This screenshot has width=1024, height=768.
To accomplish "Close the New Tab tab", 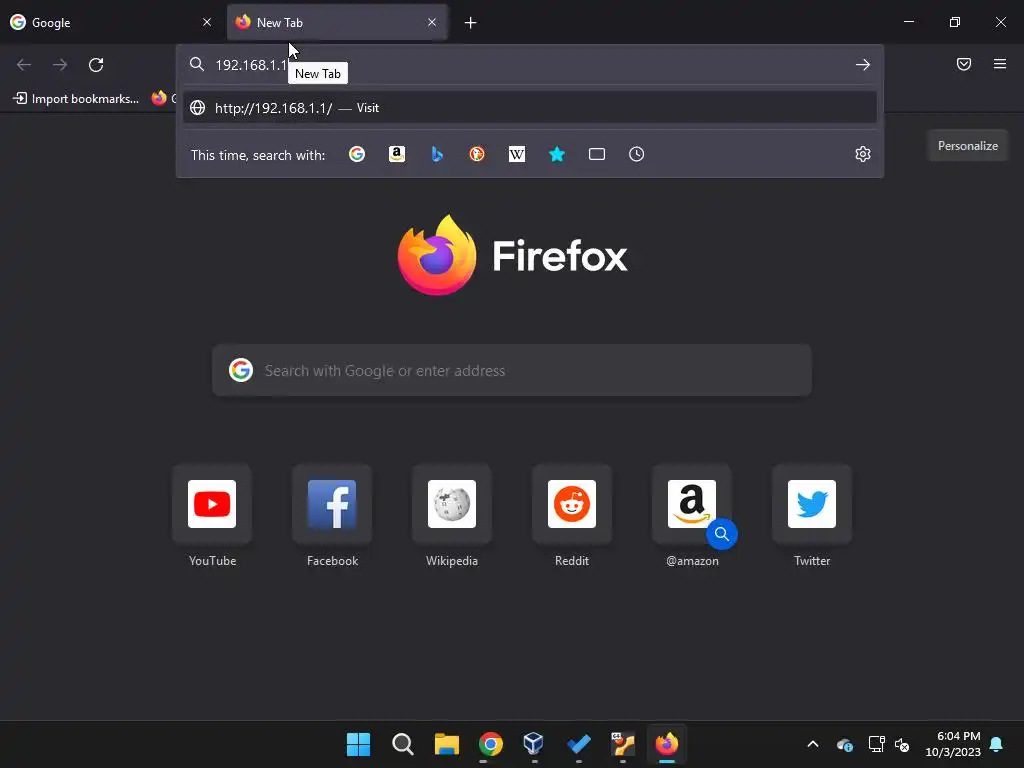I will click(x=432, y=22).
